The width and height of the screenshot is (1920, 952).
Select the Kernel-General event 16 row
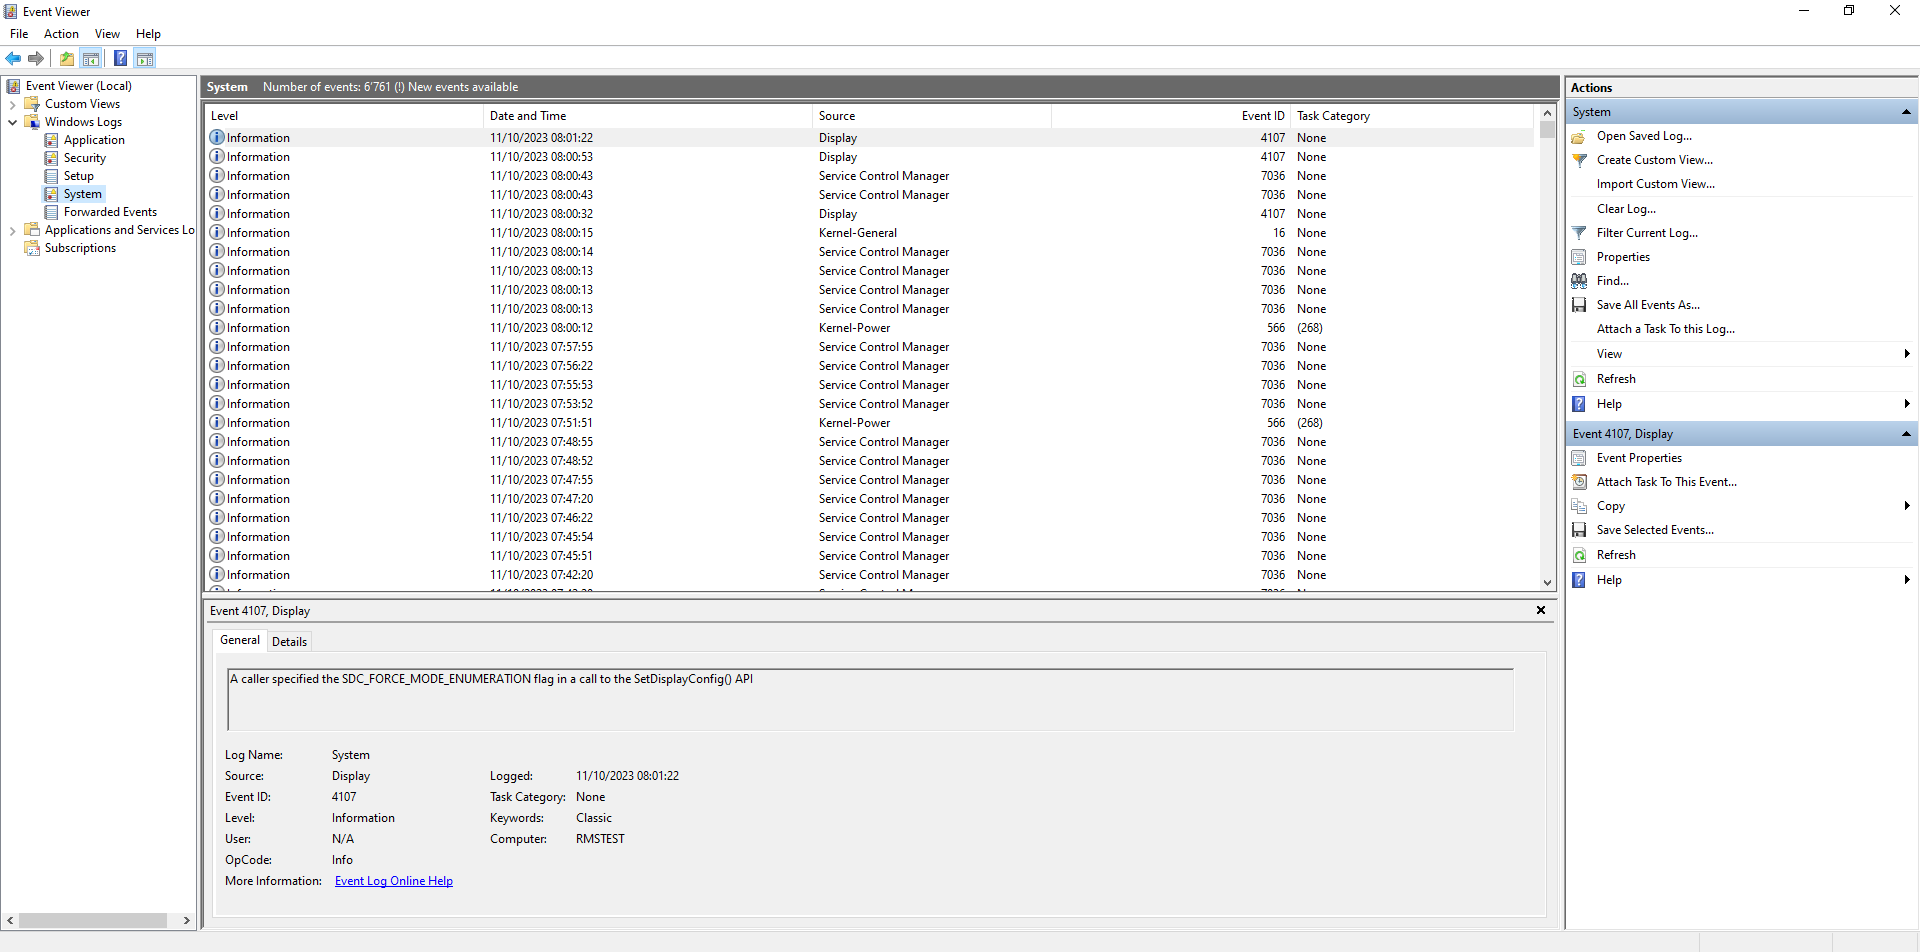[870, 233]
